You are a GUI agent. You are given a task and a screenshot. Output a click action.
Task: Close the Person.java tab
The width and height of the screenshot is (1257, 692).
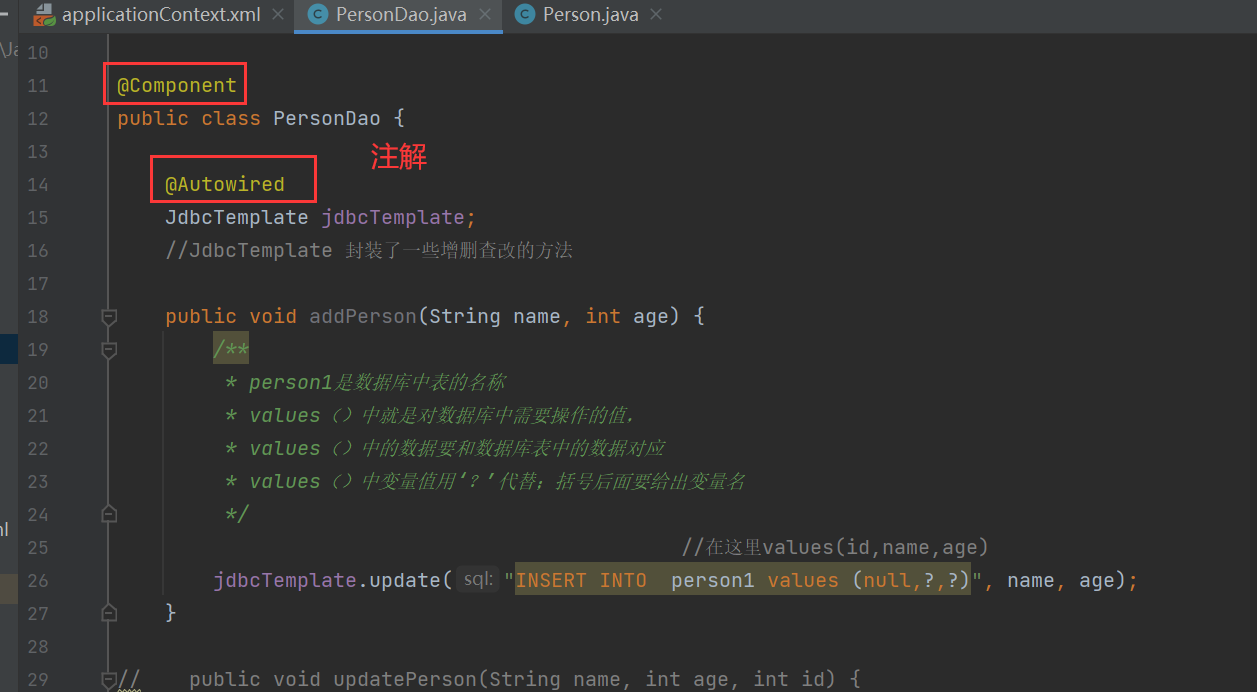(655, 15)
